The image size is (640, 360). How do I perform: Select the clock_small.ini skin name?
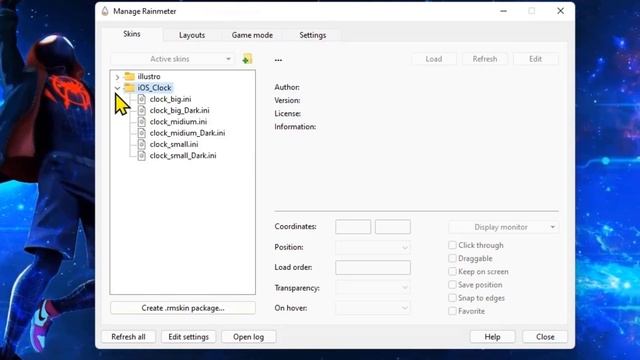pyautogui.click(x=174, y=144)
